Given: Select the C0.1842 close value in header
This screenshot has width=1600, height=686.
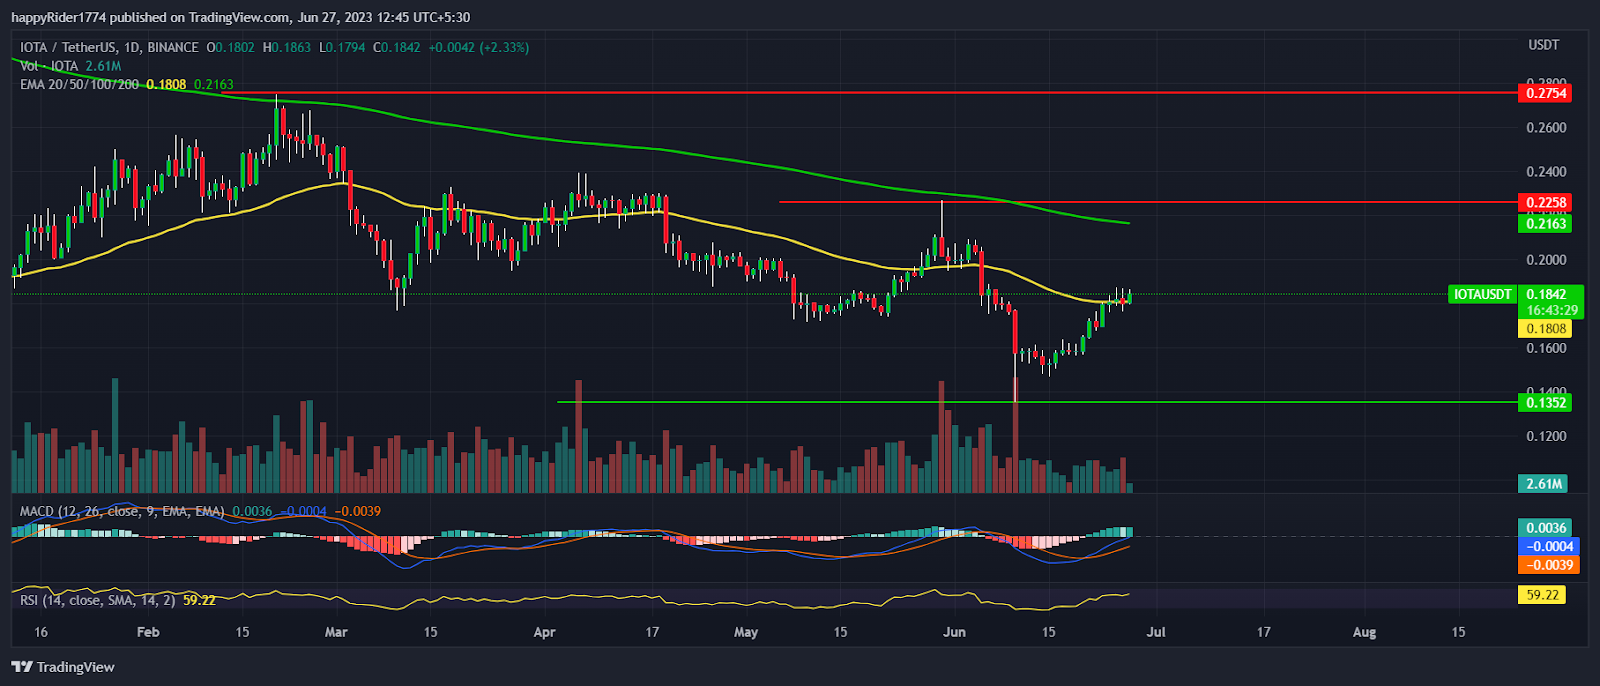Looking at the screenshot, I should click(397, 47).
